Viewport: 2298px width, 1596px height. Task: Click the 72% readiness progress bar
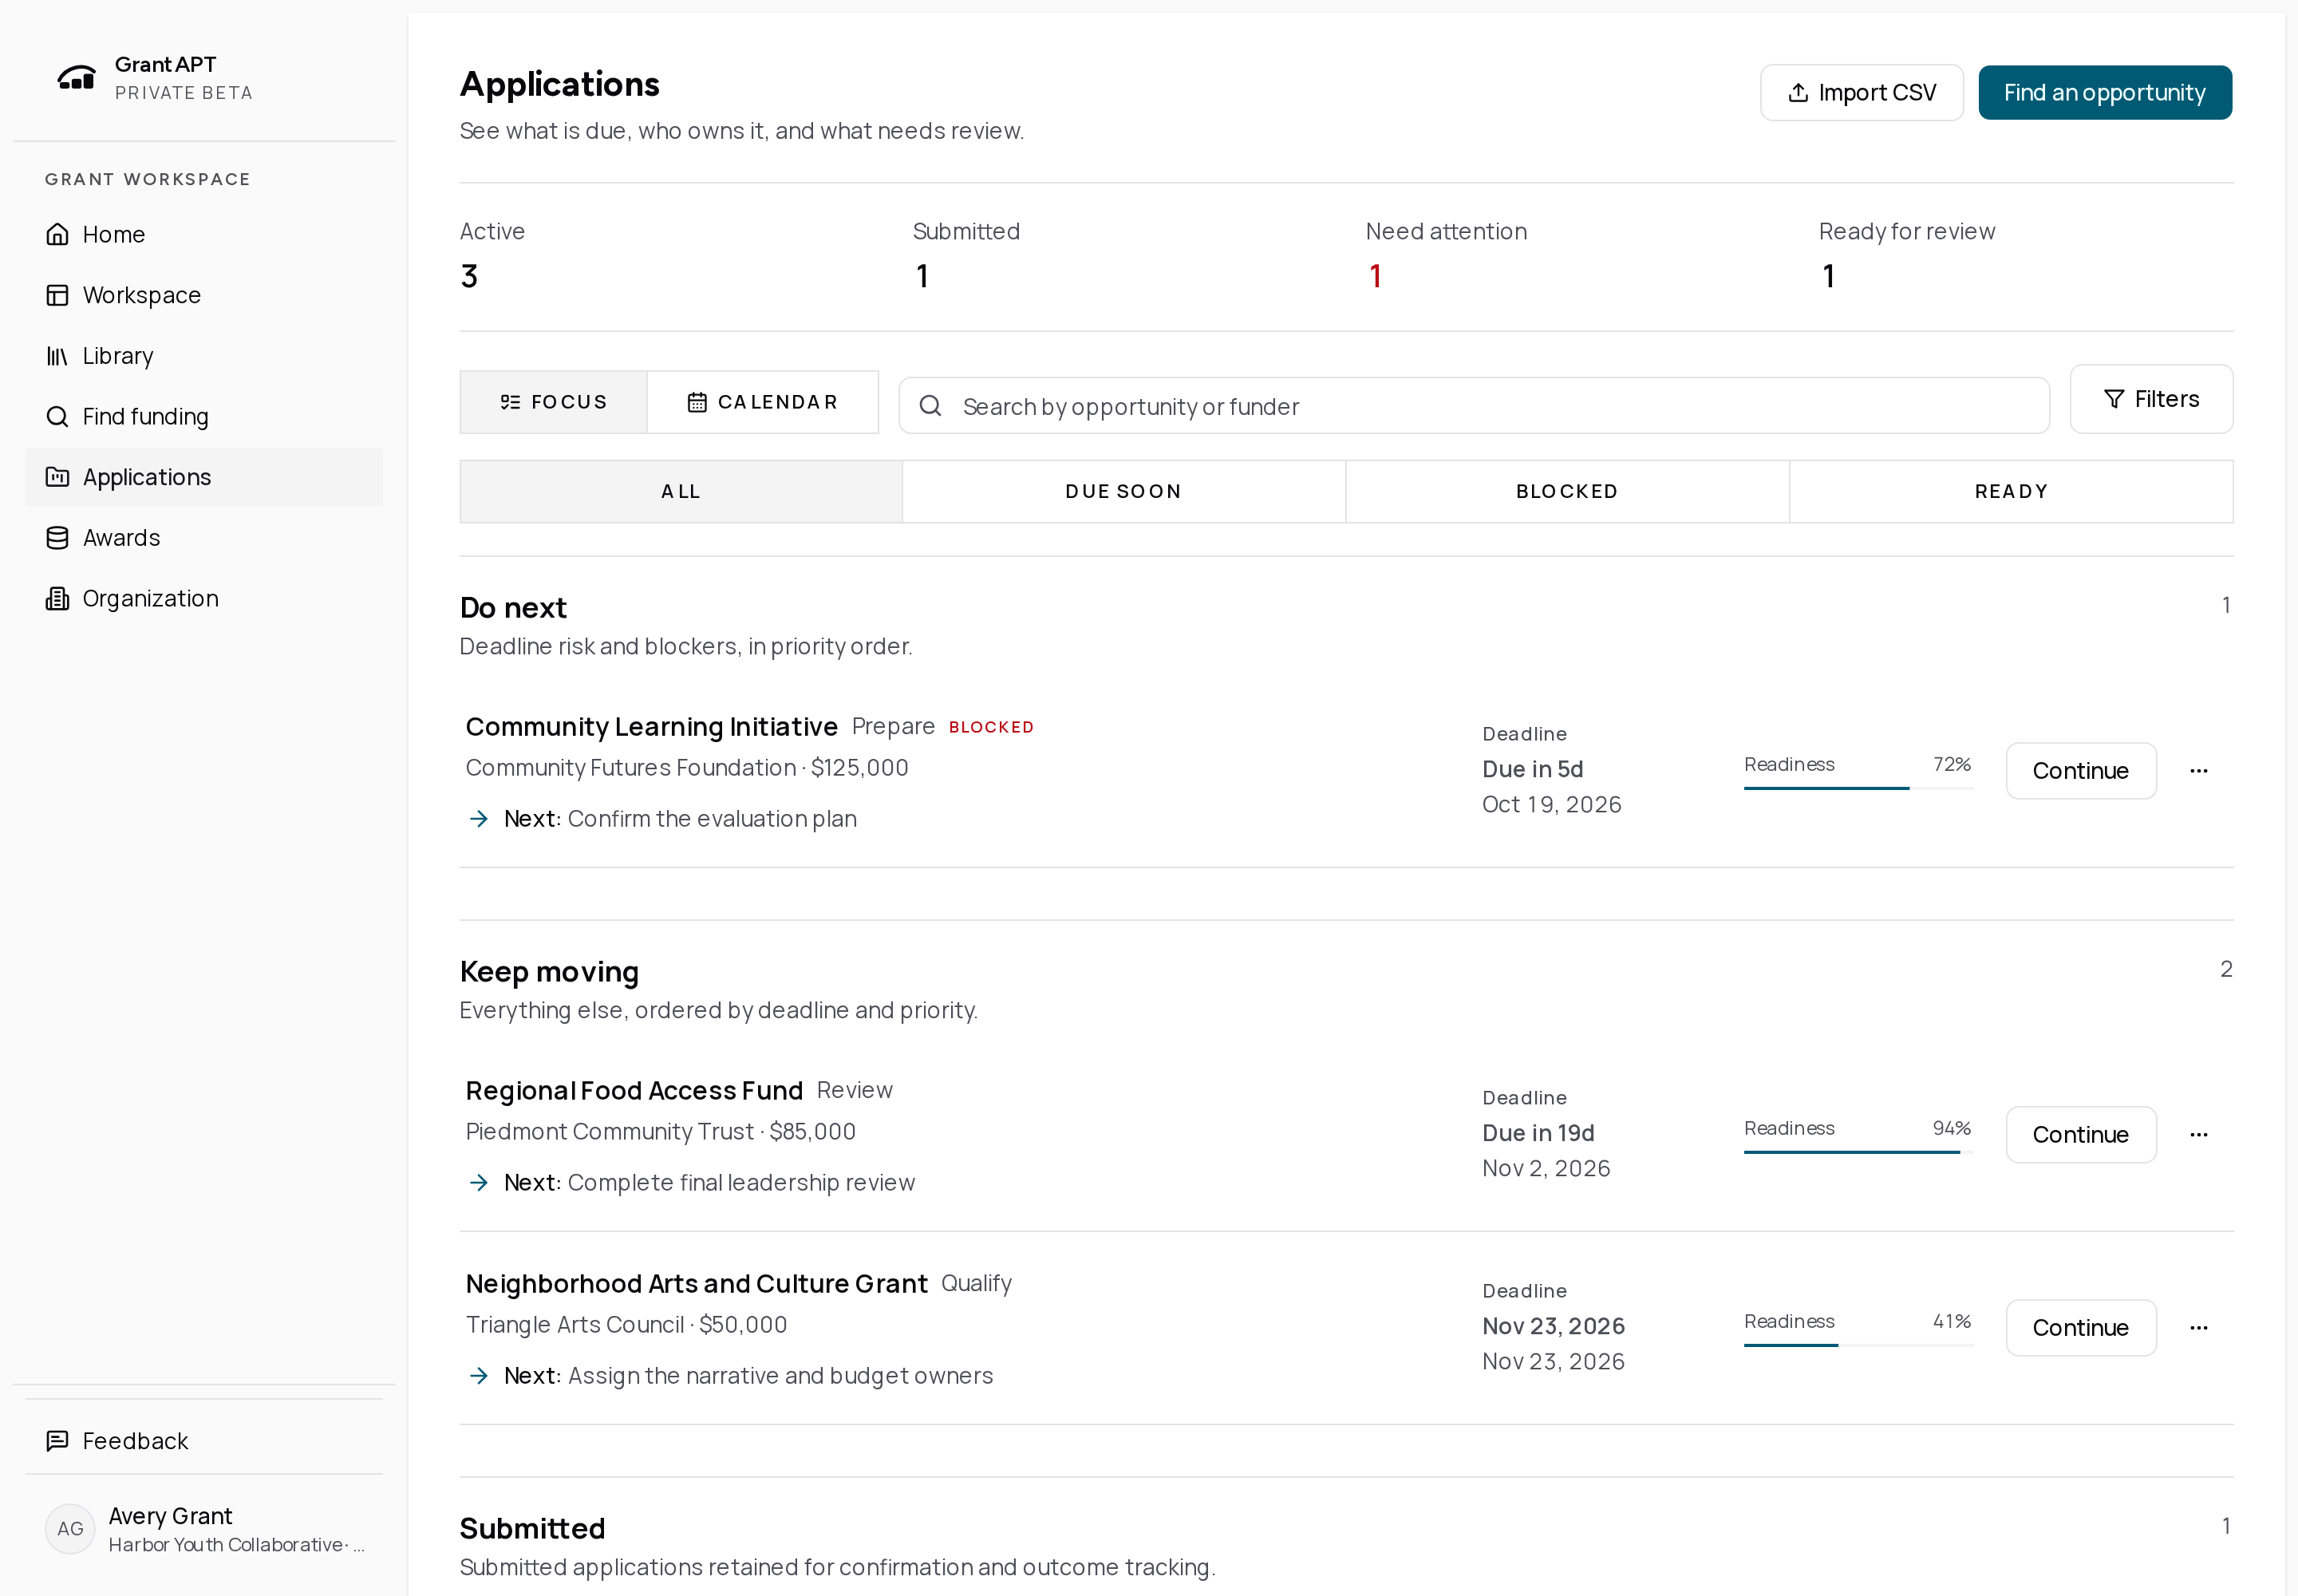(x=1859, y=789)
